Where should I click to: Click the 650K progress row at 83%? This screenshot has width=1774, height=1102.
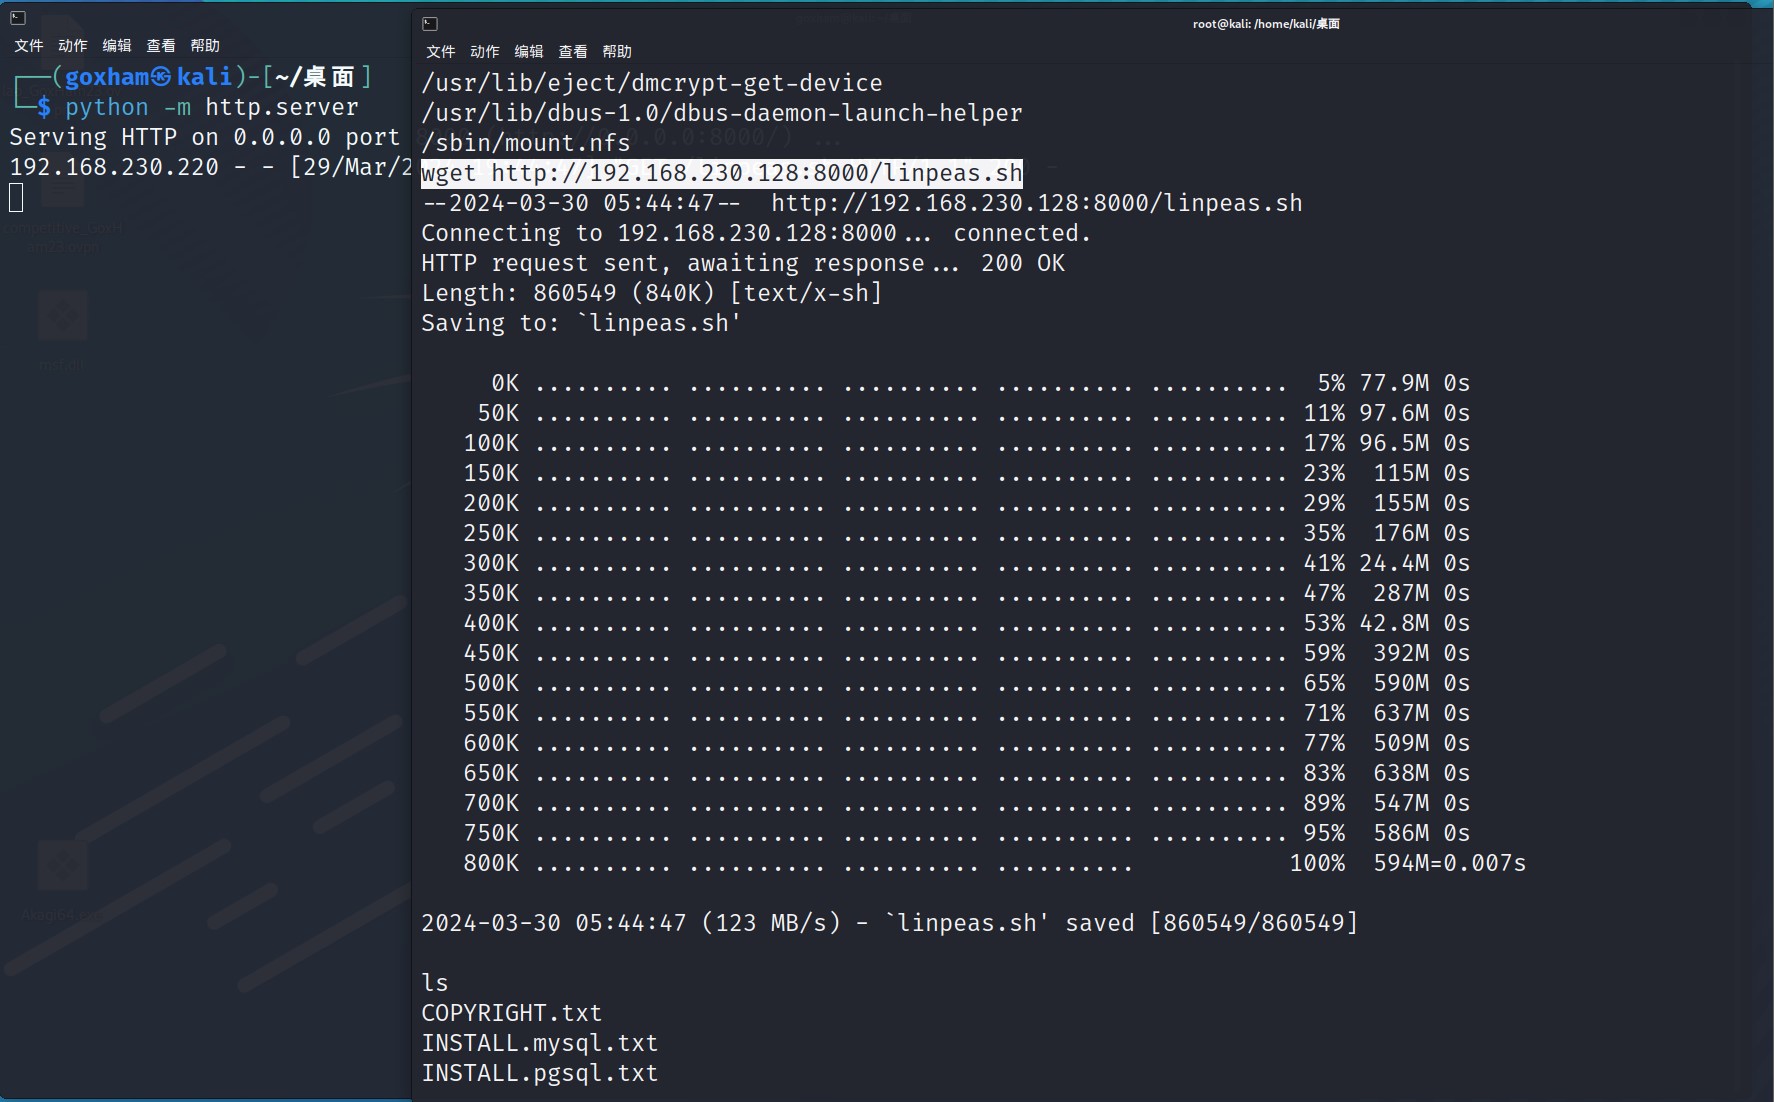(966, 773)
